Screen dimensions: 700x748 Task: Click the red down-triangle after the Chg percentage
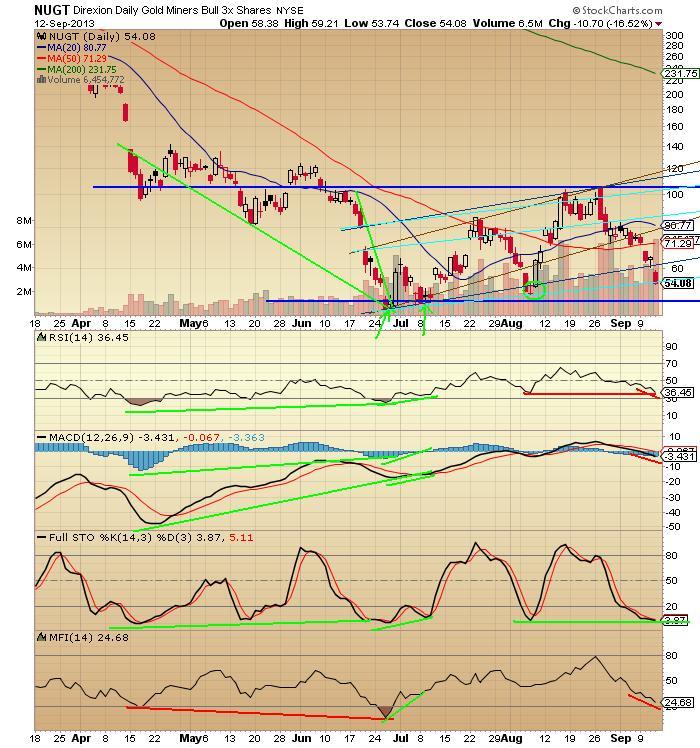[658, 24]
